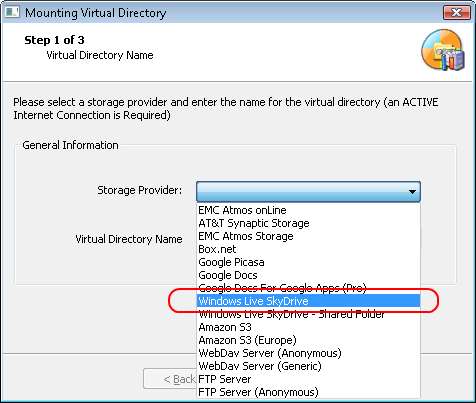The height and width of the screenshot is (403, 476).
Task: Pick EMC Atmos Storage option
Action: [308, 236]
